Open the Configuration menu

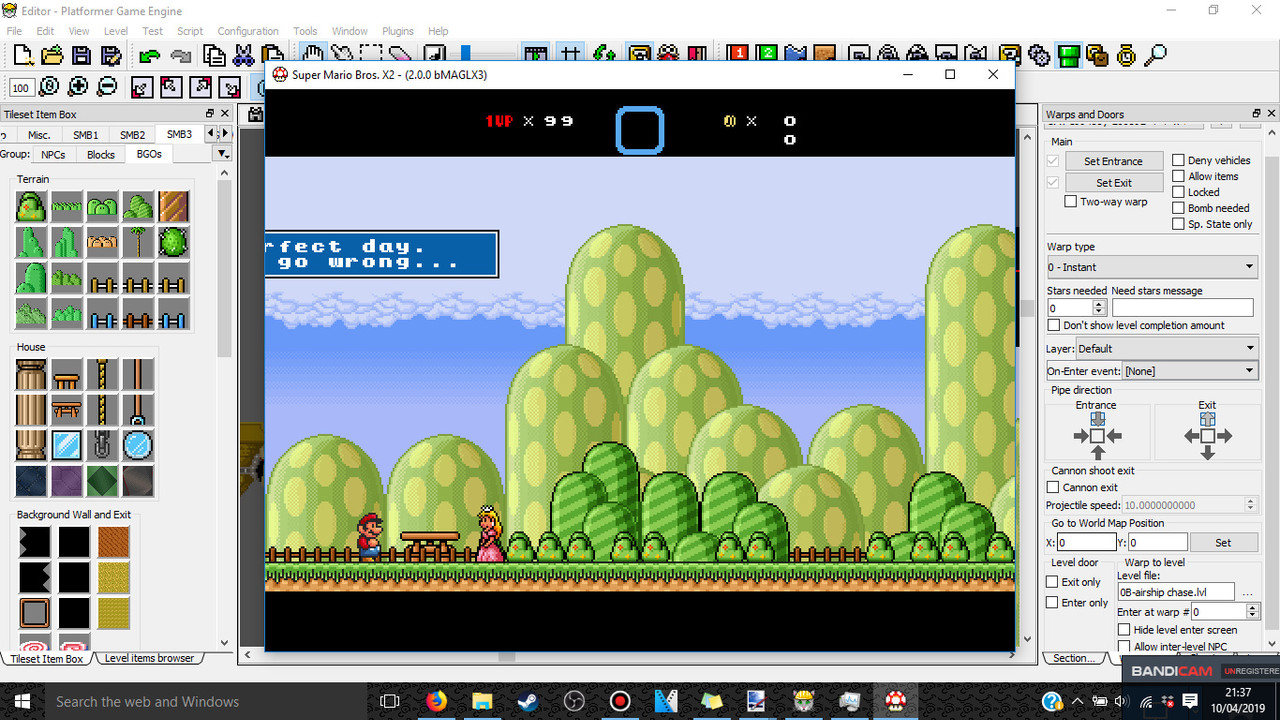click(x=248, y=31)
